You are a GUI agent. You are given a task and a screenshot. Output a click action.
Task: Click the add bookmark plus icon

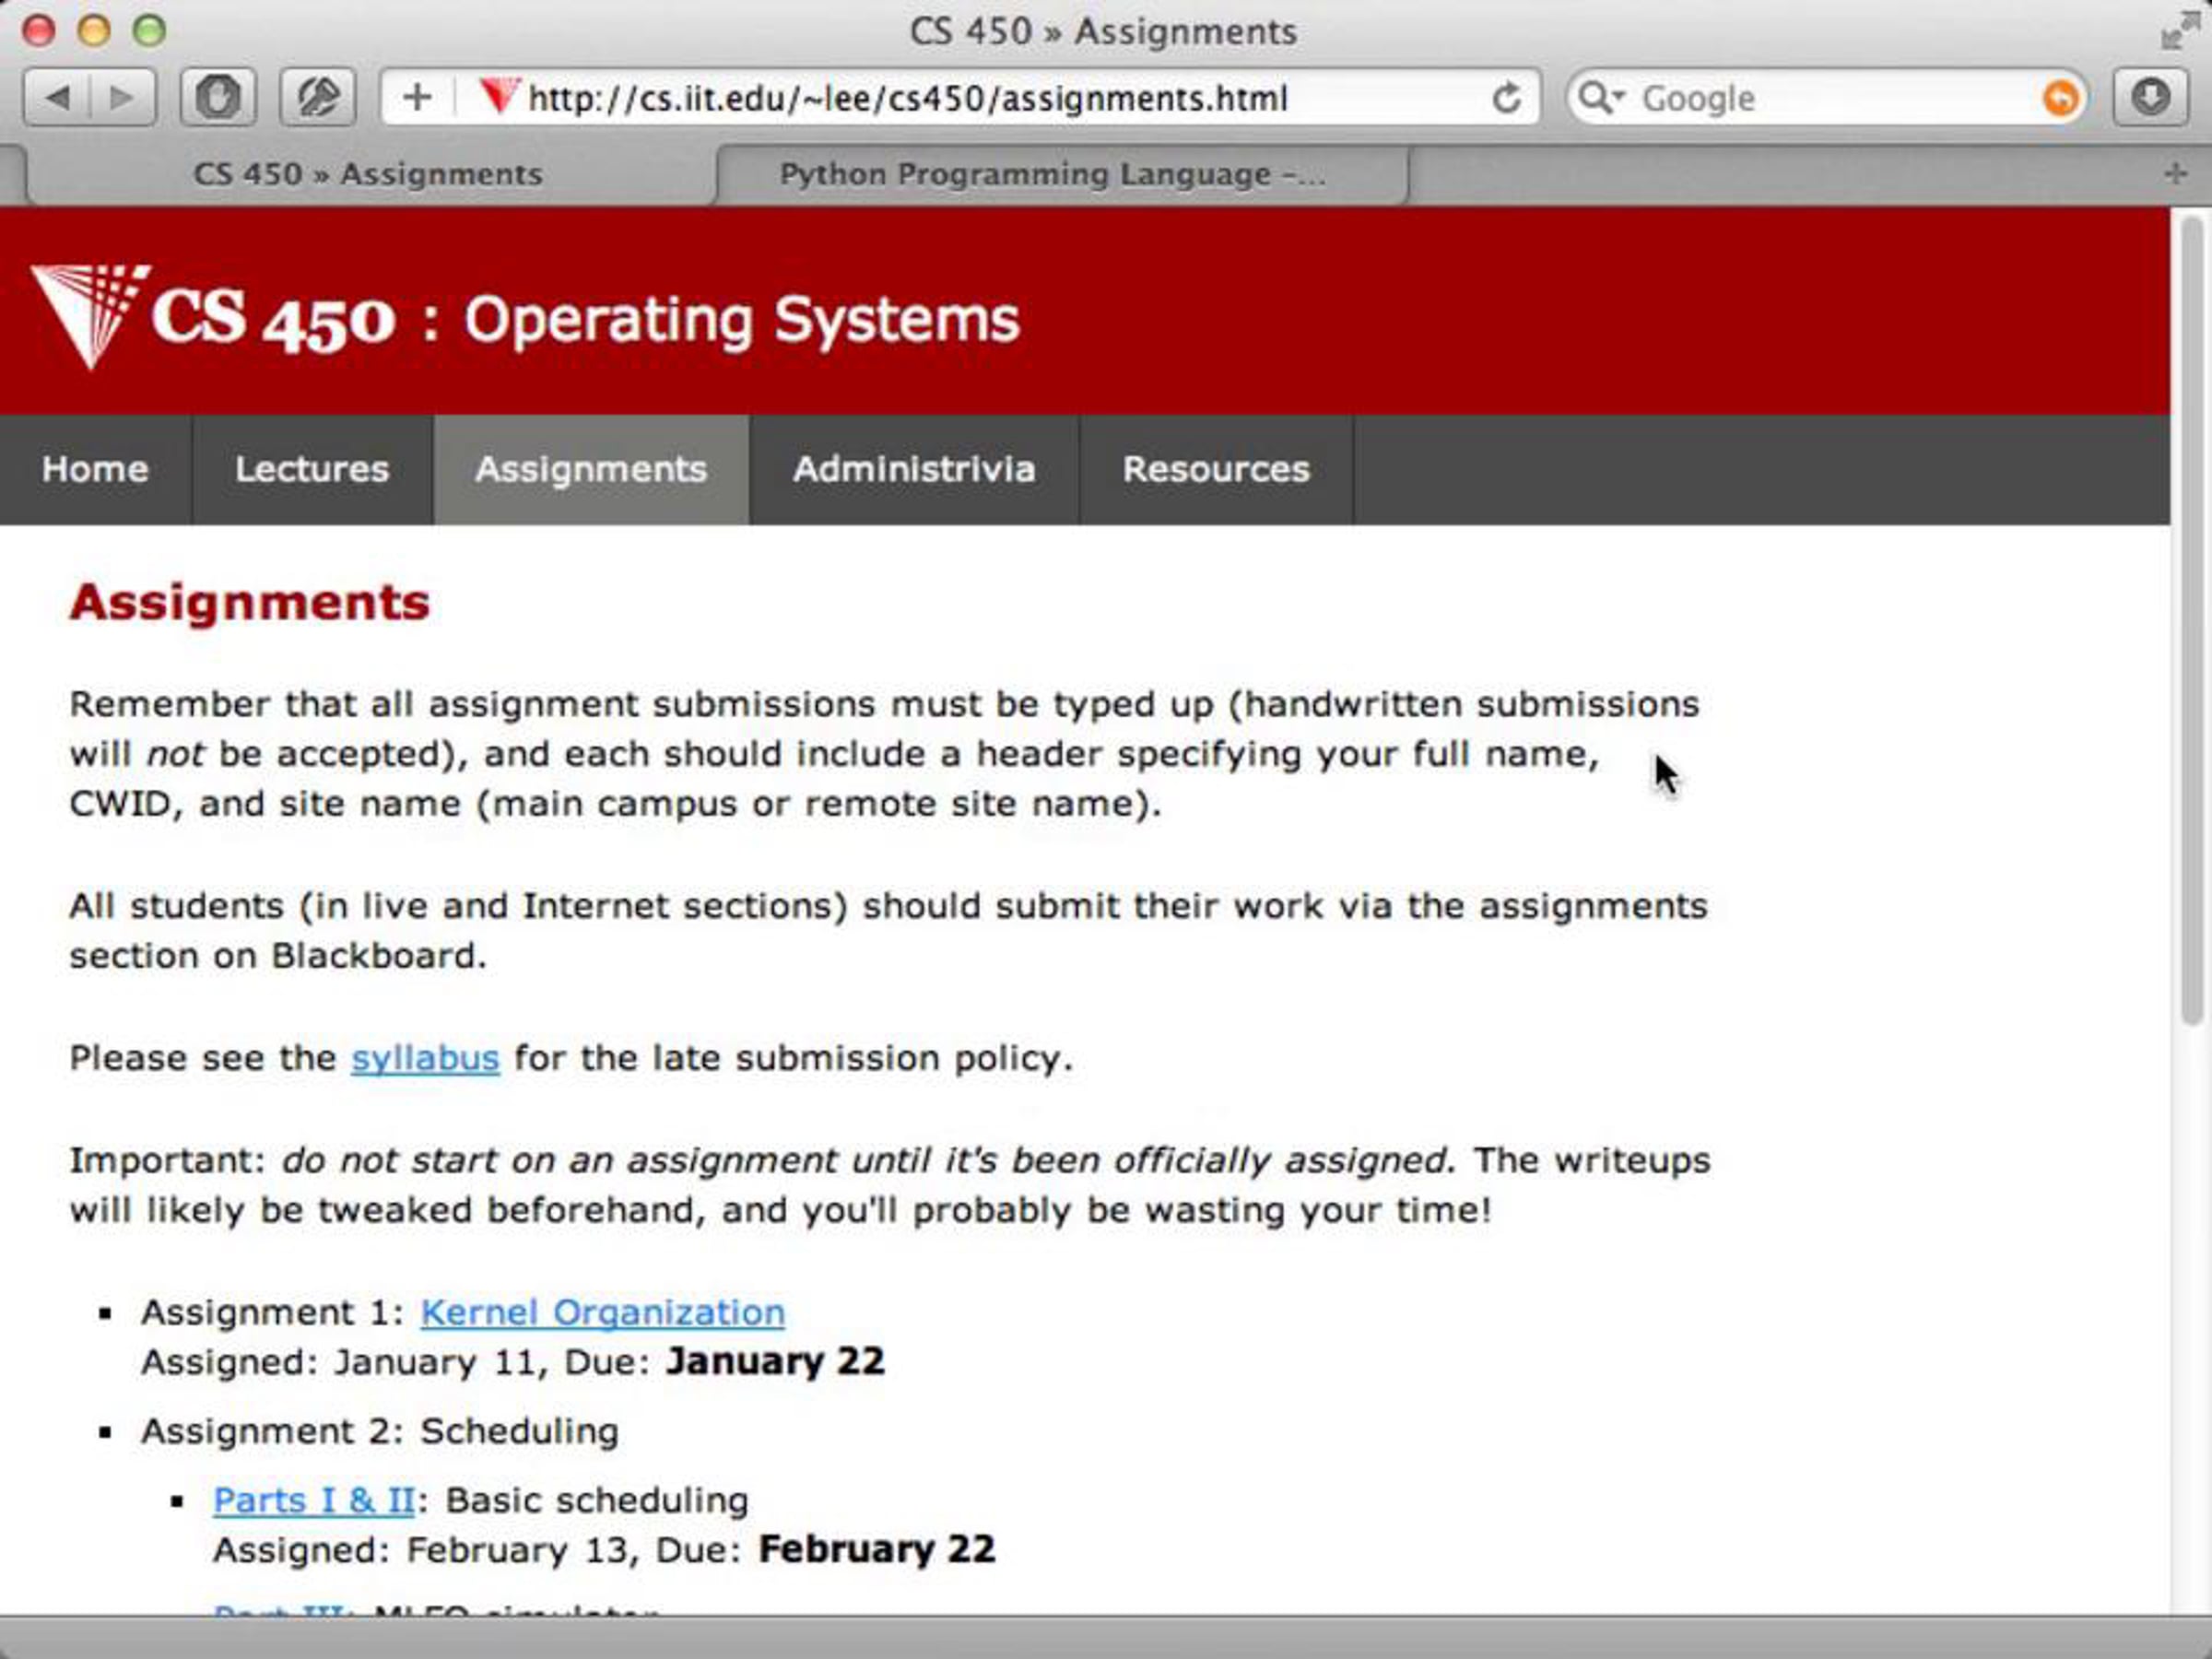(x=417, y=97)
